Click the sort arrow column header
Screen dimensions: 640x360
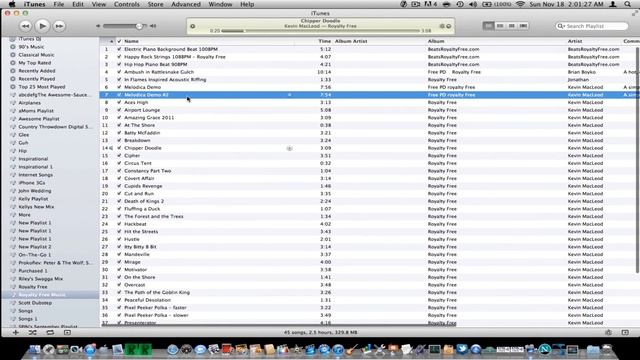(x=107, y=41)
